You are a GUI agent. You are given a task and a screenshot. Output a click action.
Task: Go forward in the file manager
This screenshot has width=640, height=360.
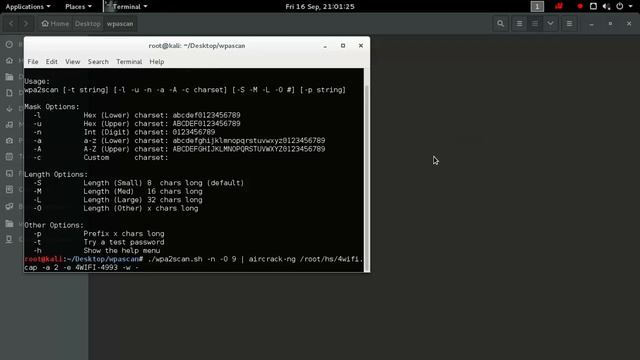pyautogui.click(x=26, y=24)
